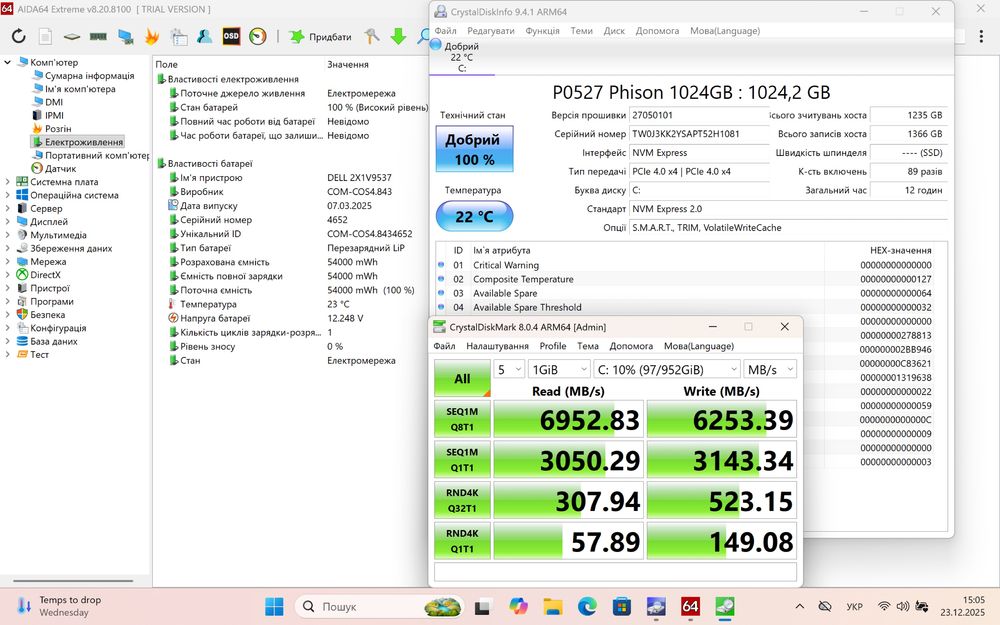Image resolution: width=1000 pixels, height=625 pixels.
Task: Click the green download update arrow
Action: point(399,36)
